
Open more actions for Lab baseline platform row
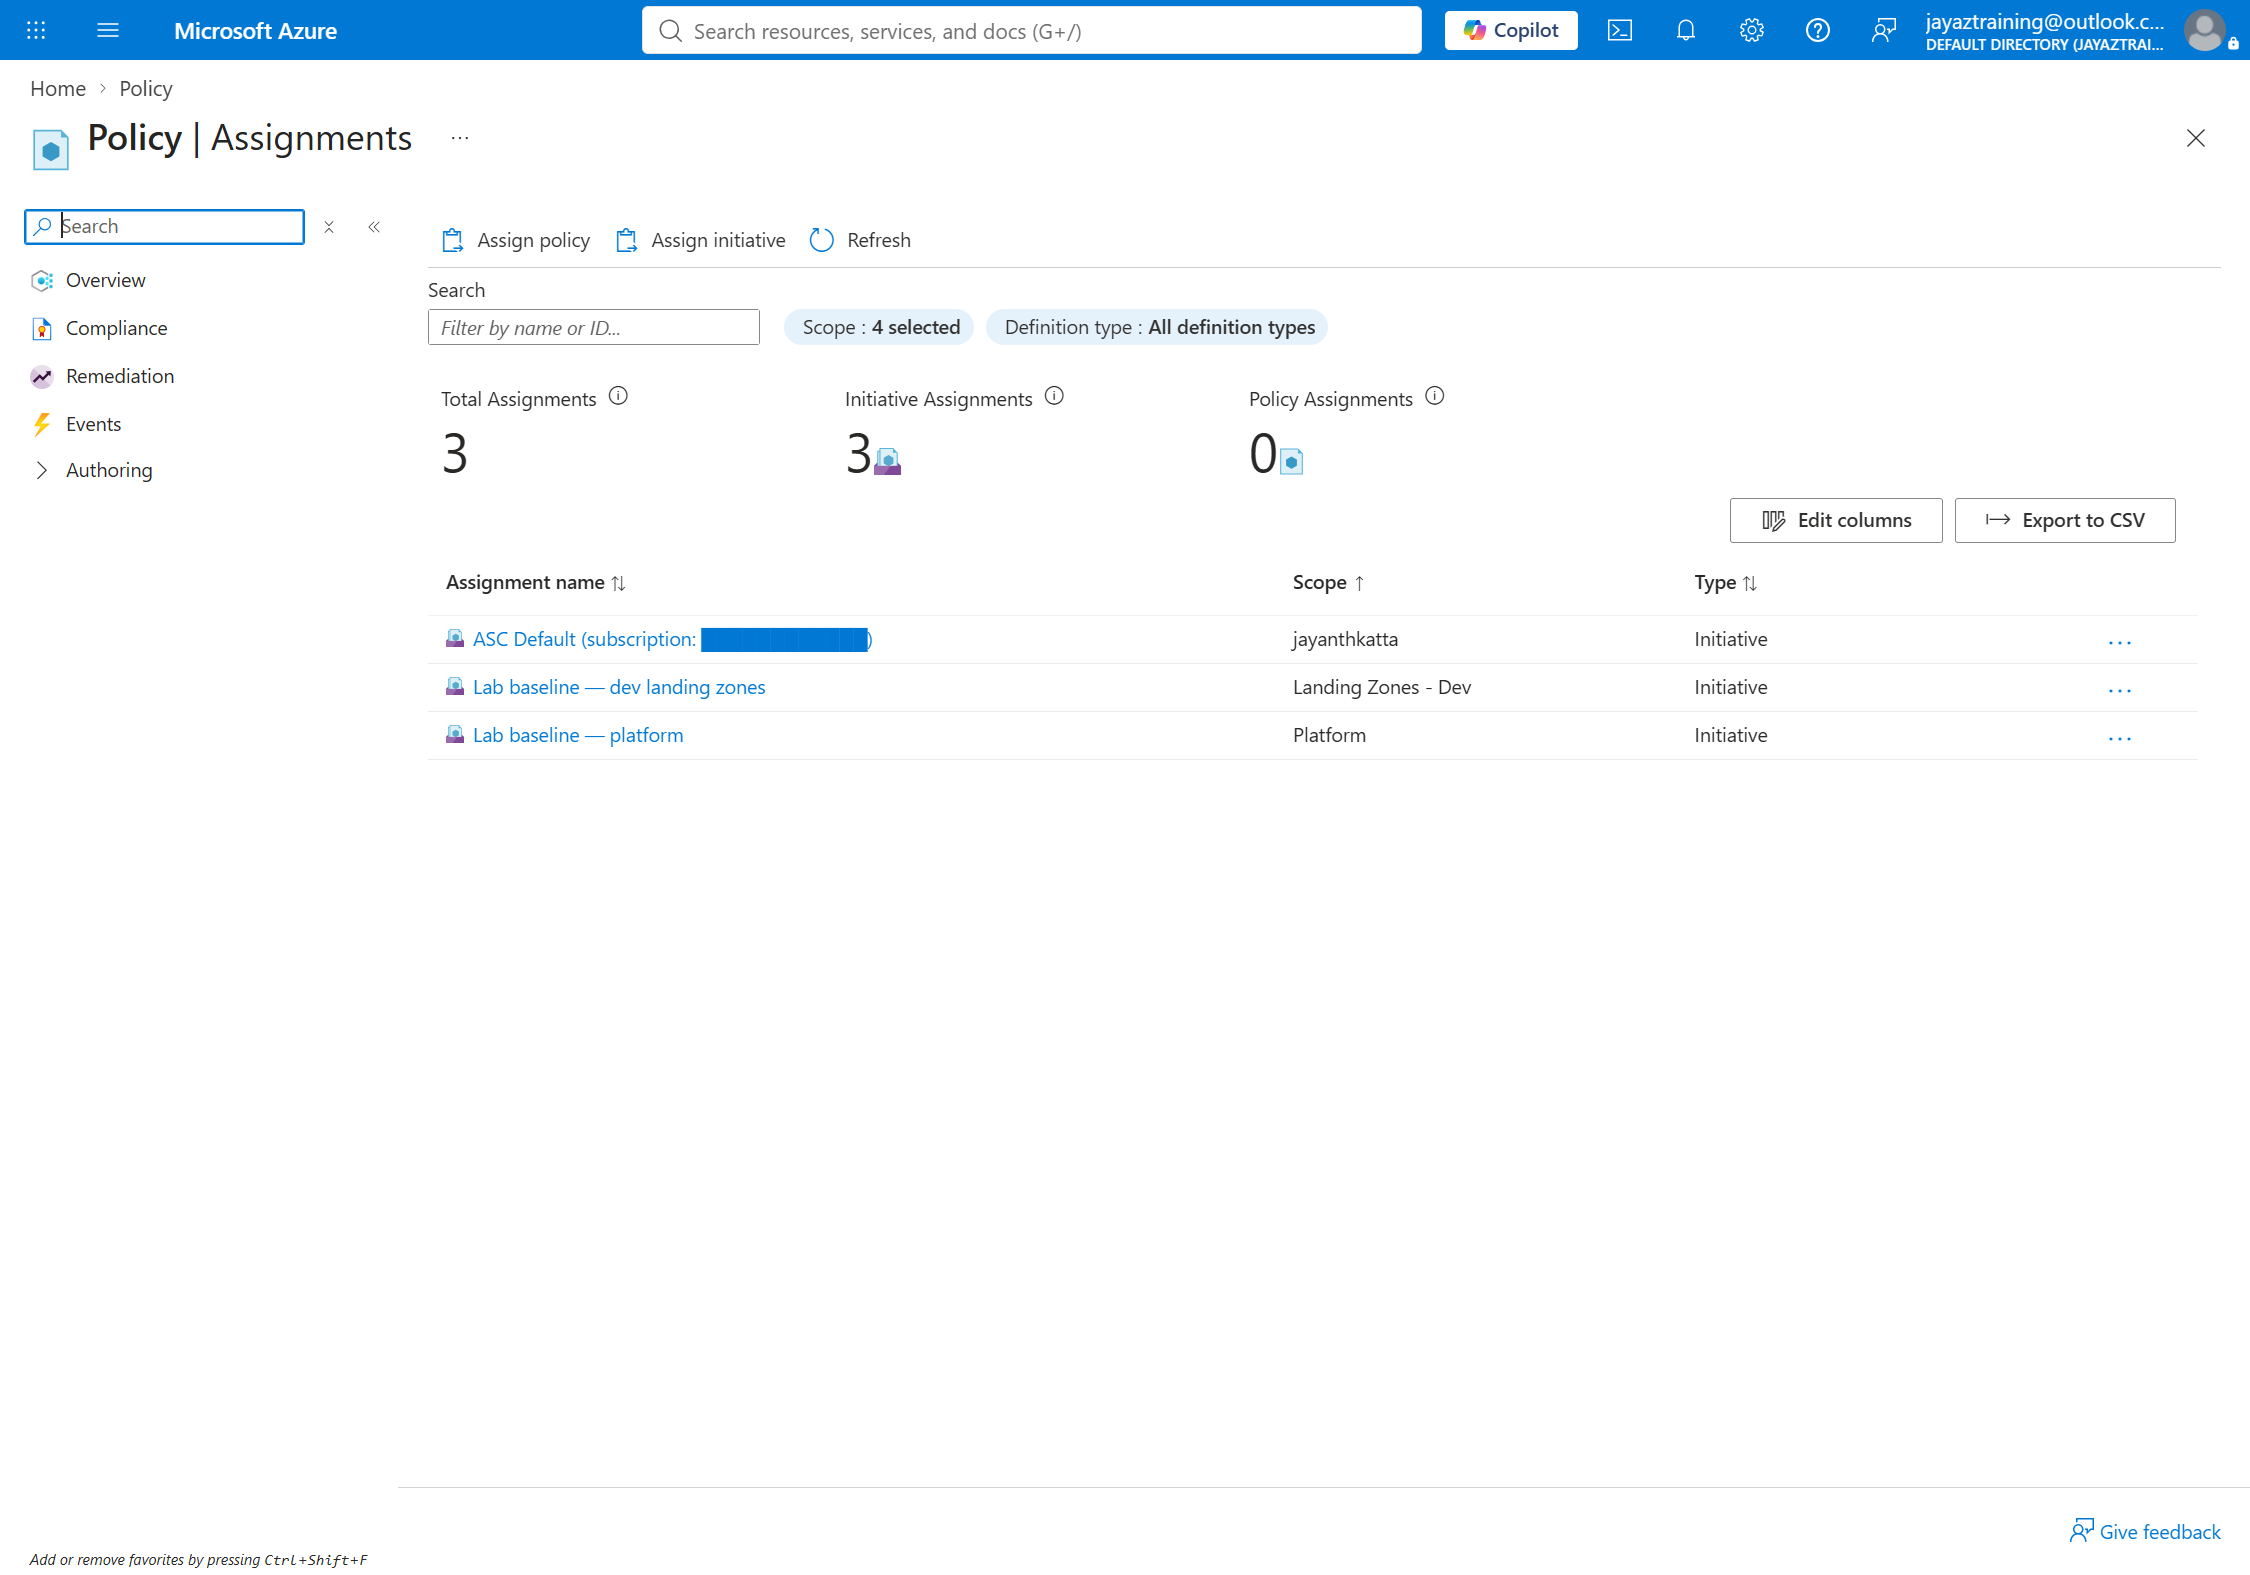[x=2120, y=738]
